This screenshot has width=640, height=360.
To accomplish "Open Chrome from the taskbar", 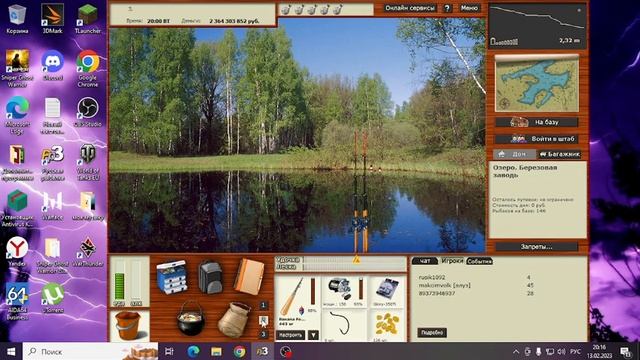I will (240, 351).
